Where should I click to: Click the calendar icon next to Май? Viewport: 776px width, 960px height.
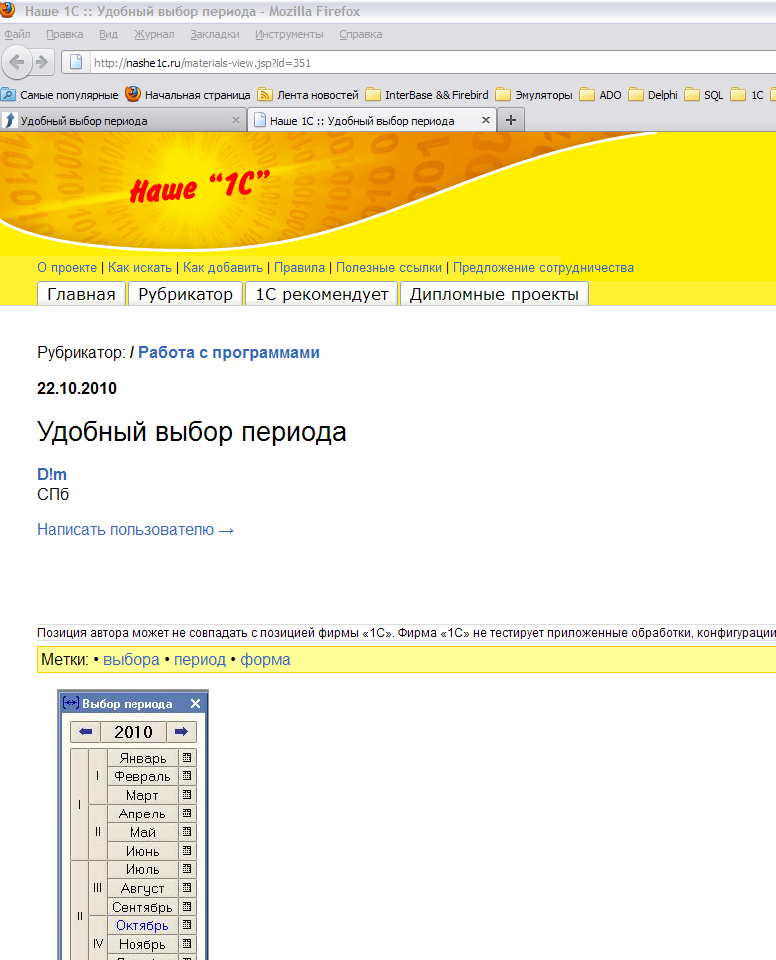tap(187, 831)
